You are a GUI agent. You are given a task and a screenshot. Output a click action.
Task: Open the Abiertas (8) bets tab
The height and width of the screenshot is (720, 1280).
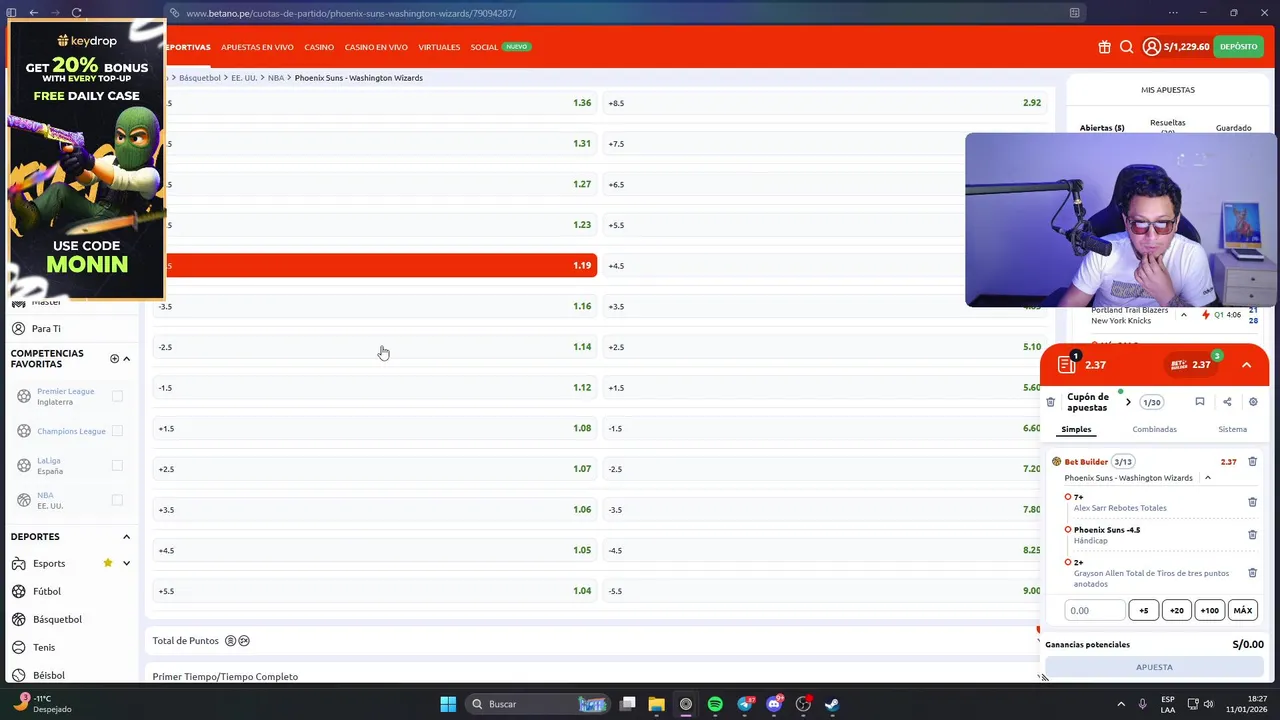[x=1102, y=128]
